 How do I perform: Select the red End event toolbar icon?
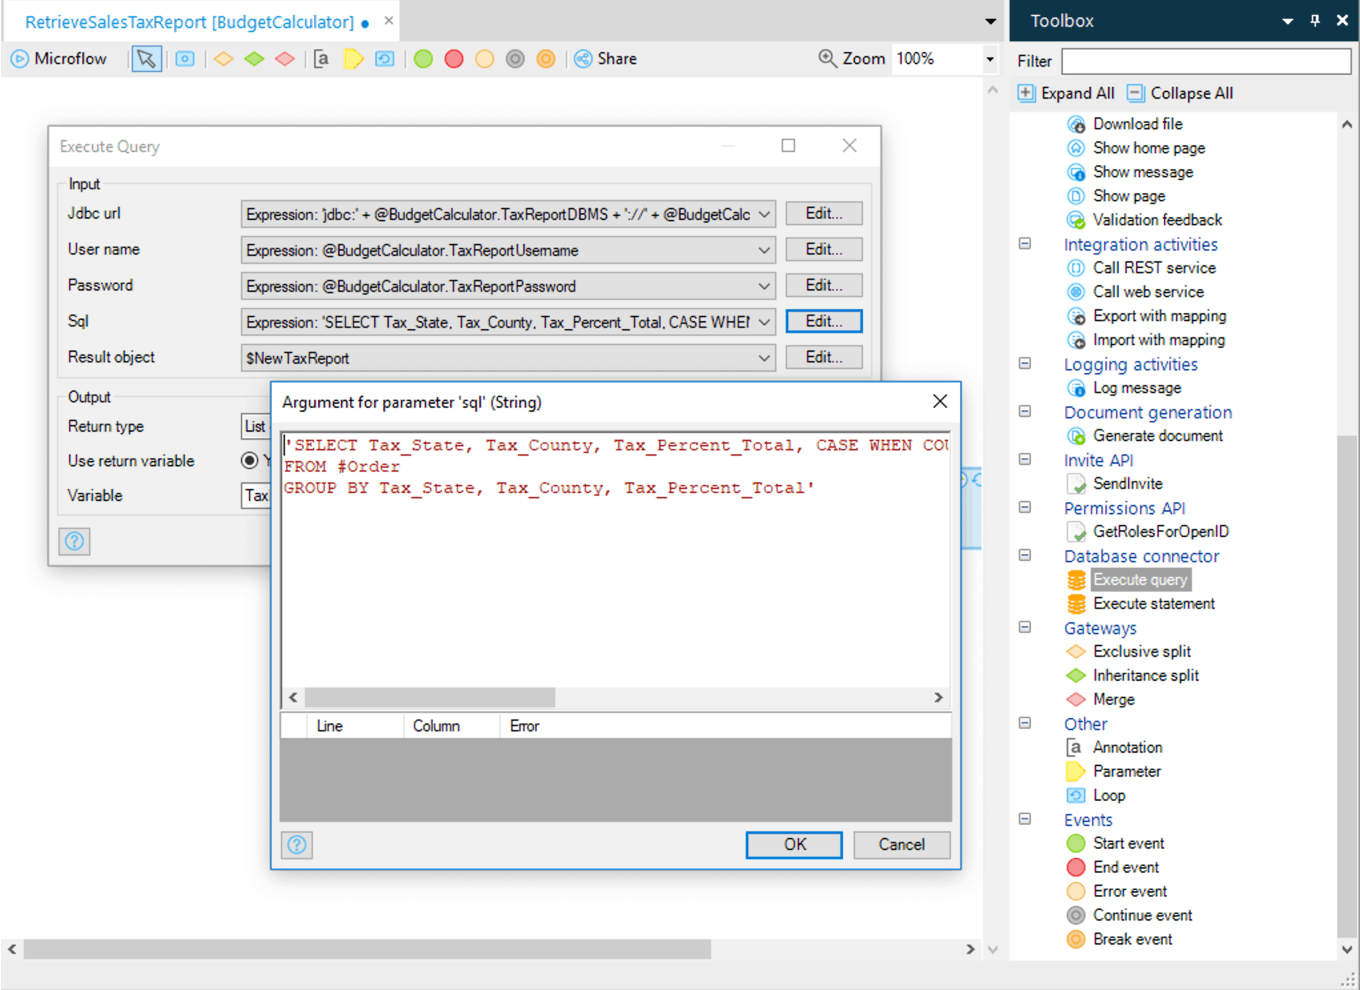(x=454, y=59)
